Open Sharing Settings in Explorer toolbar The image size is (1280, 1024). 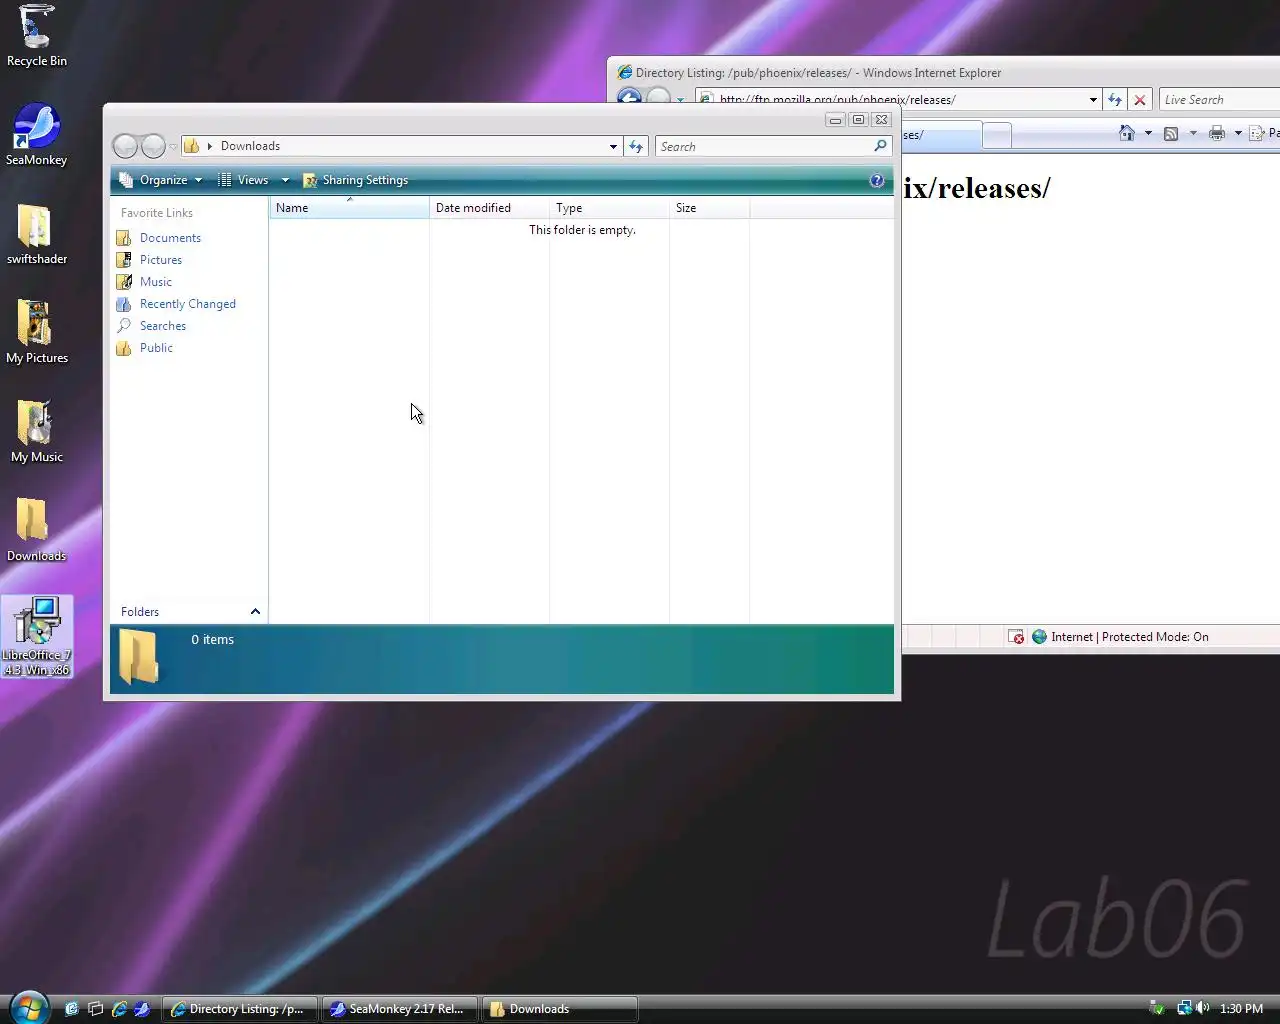pos(356,180)
